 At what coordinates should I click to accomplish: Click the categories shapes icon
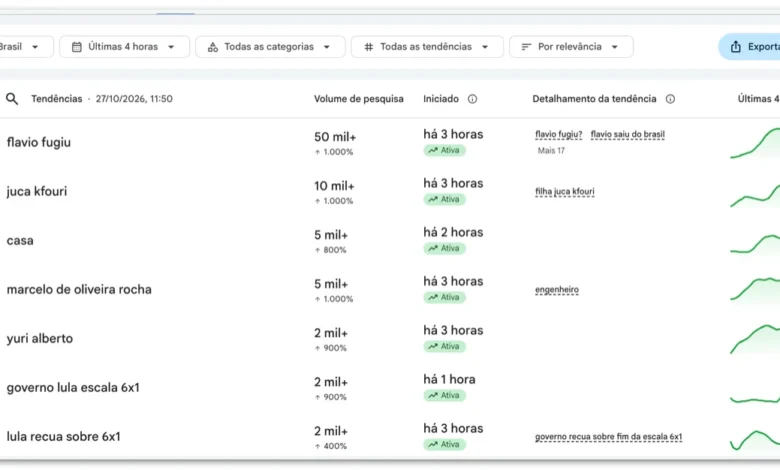[x=213, y=47]
